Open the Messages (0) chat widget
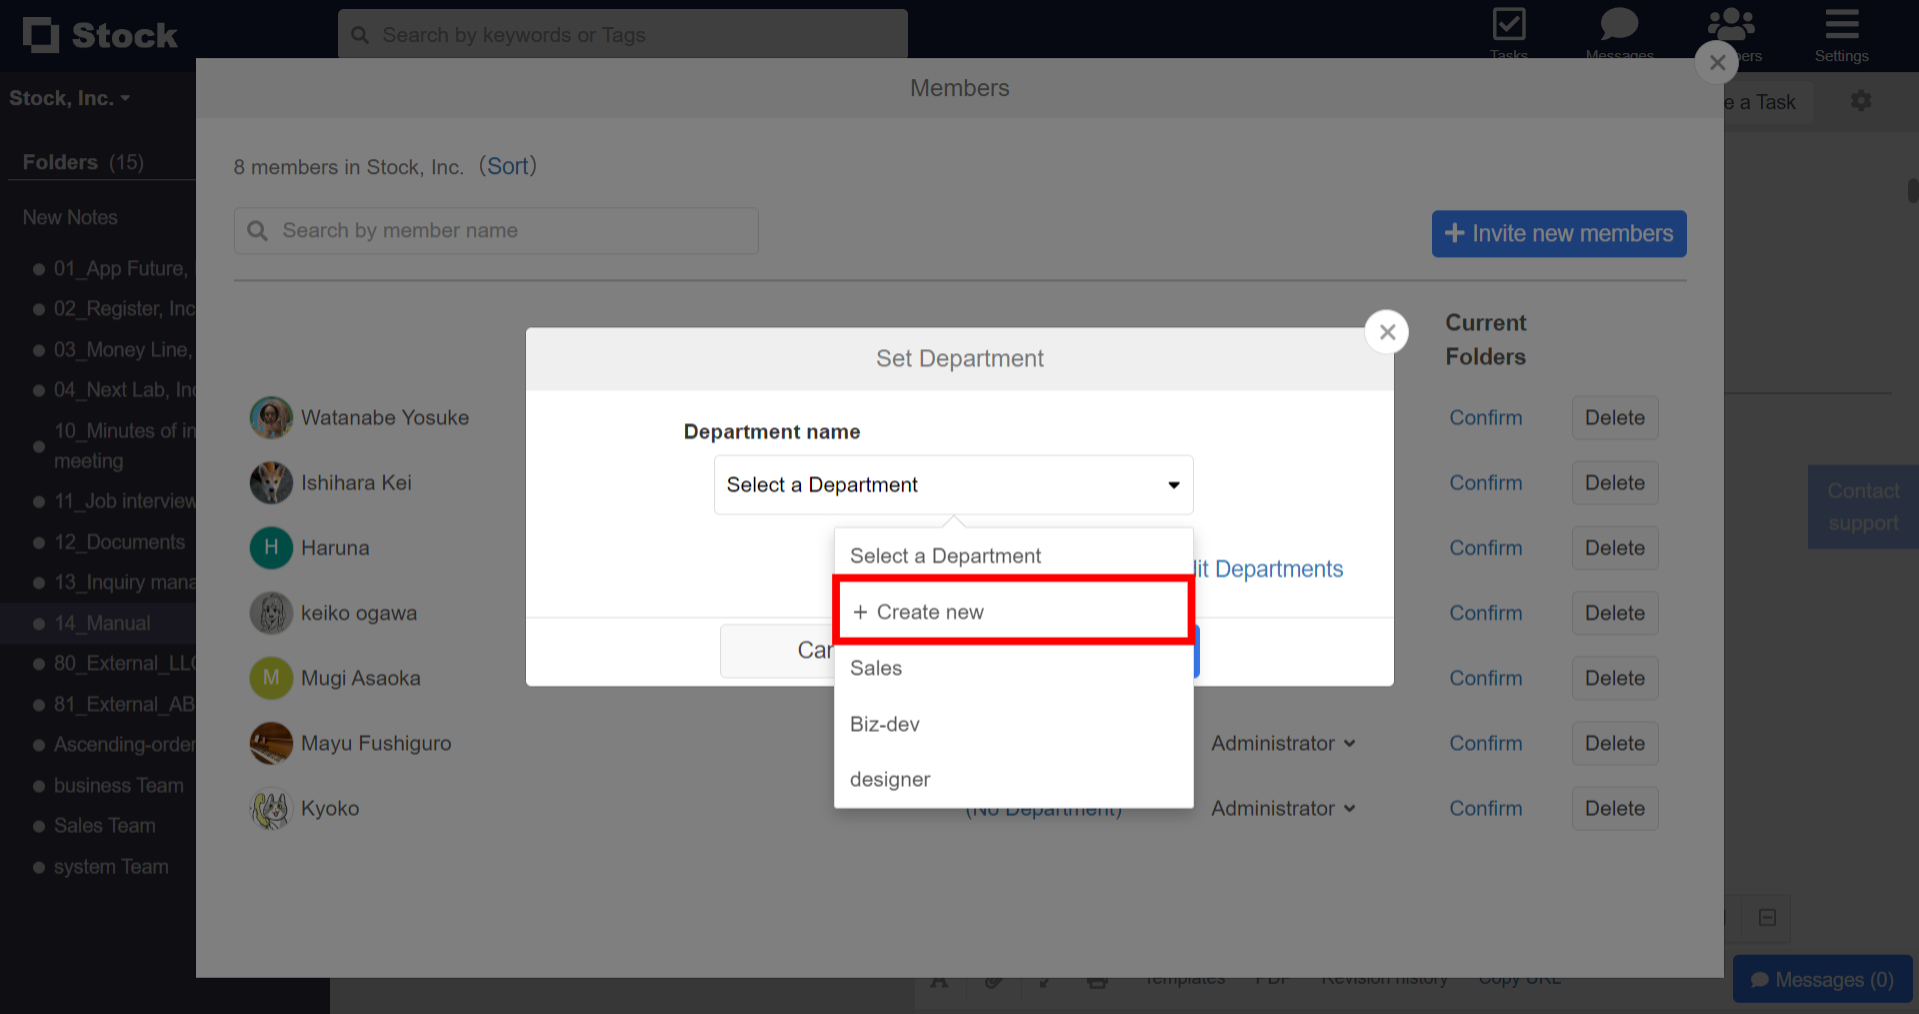The height and width of the screenshot is (1014, 1919). 1821,979
